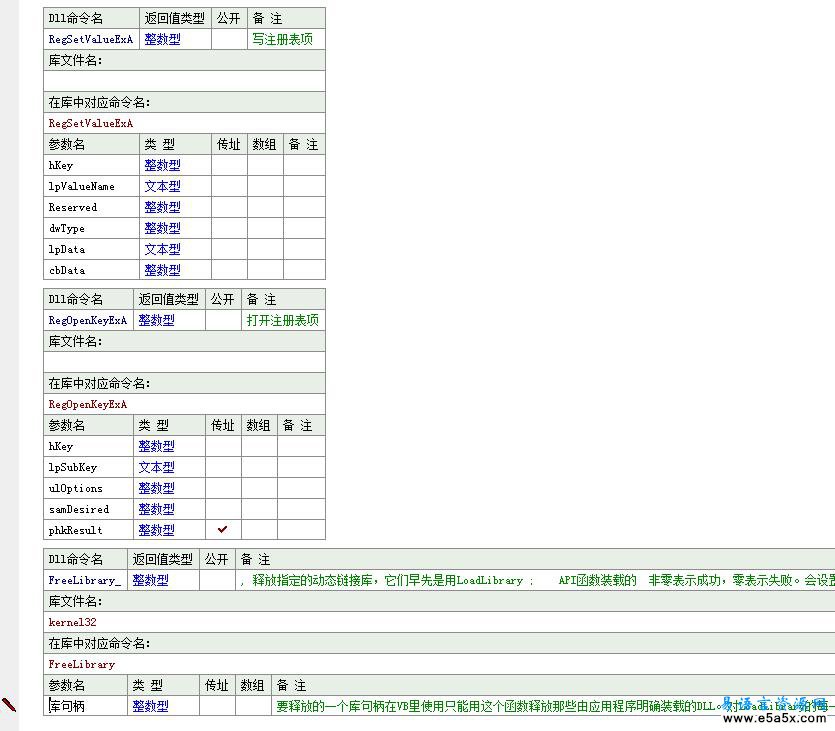
Task: Toggle the 数组 cell for cbData parameter
Action: (265, 270)
